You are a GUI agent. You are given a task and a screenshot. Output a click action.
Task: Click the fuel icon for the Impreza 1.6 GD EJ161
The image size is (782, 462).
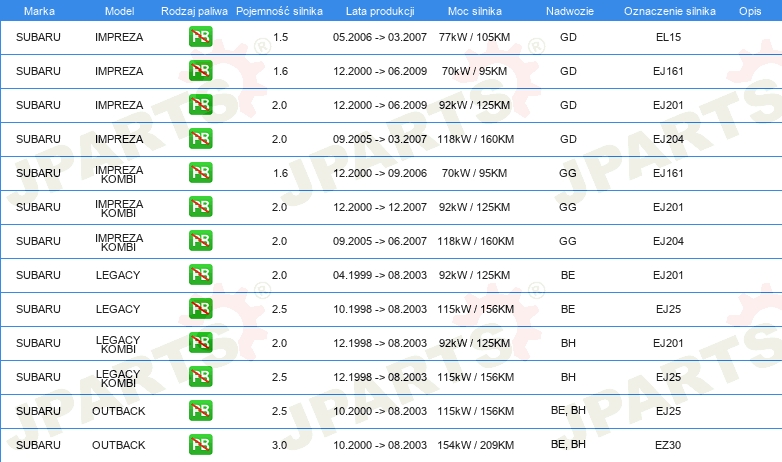coord(200,70)
